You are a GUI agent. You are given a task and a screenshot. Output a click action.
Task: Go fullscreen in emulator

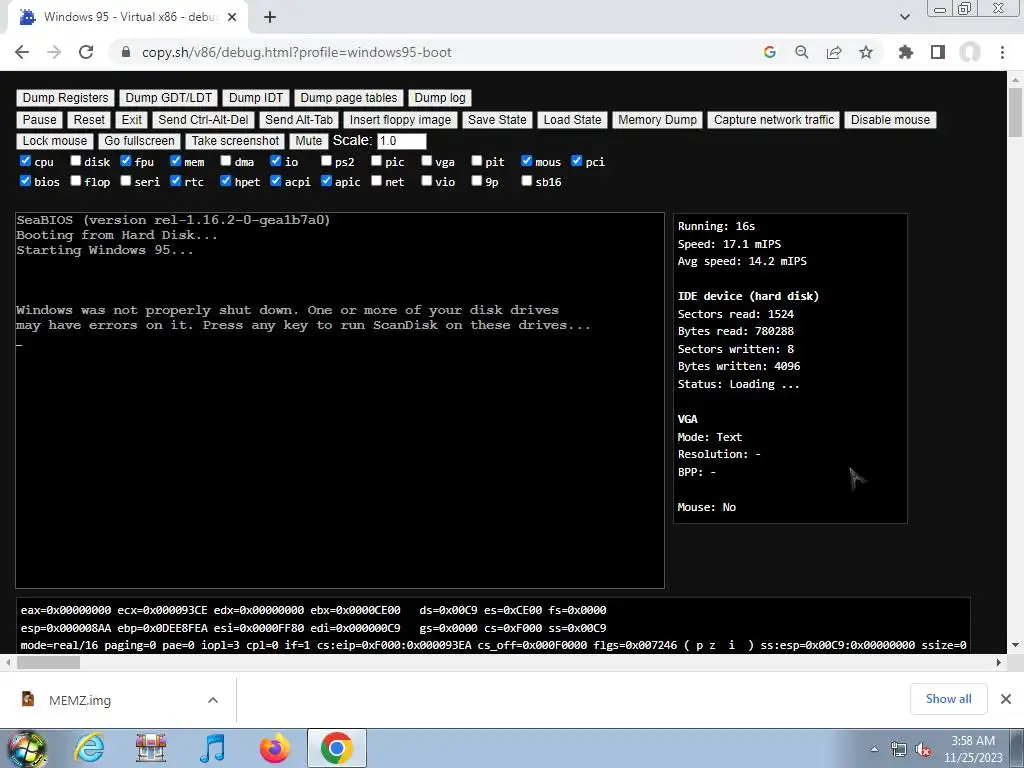[x=139, y=141]
